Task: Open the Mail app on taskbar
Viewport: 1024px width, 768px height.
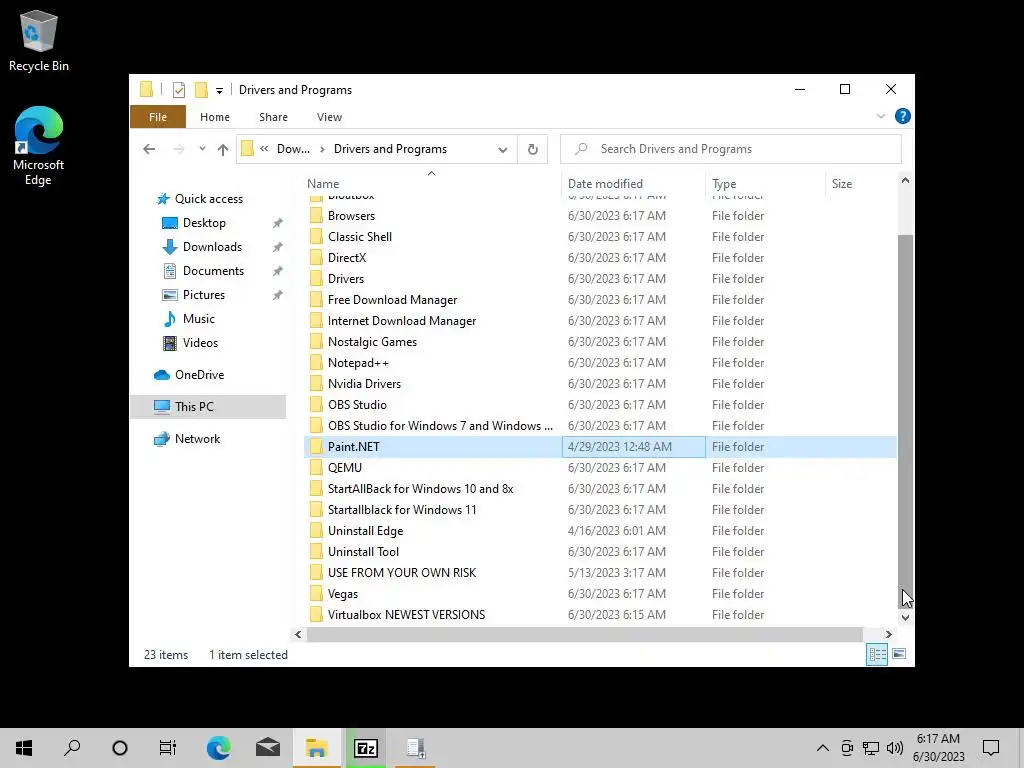Action: coord(268,748)
